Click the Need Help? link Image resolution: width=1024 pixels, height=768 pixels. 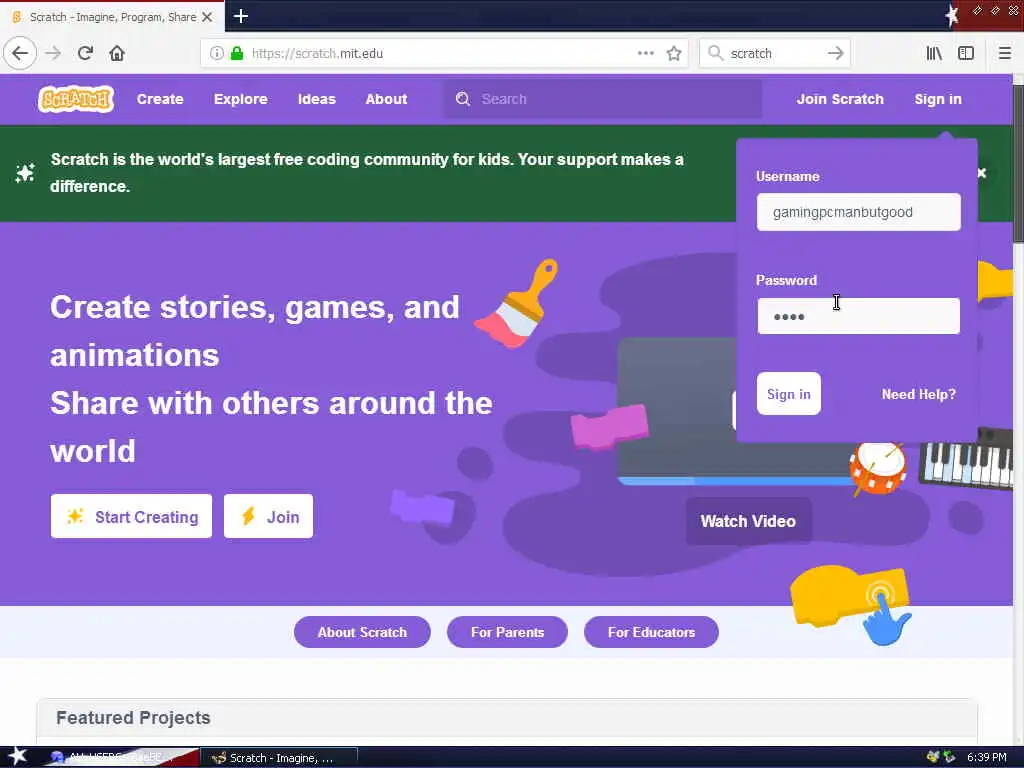tap(918, 394)
